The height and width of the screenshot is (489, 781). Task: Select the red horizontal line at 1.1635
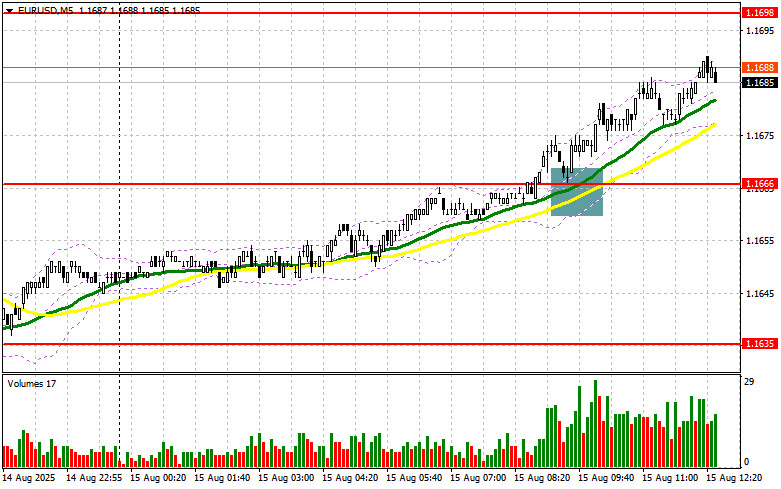372,344
